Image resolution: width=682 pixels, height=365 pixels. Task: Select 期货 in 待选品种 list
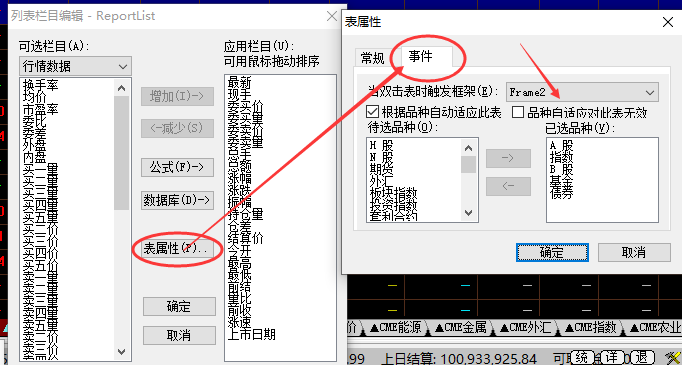point(381,169)
